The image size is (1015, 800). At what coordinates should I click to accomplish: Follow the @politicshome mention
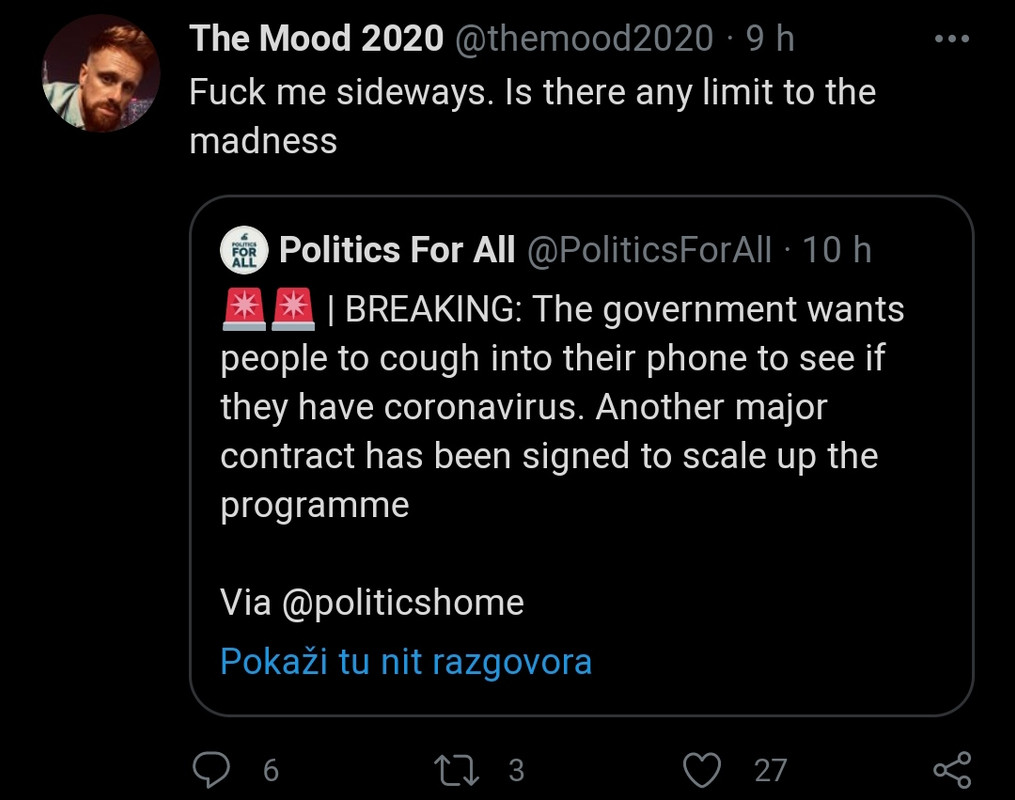(403, 603)
